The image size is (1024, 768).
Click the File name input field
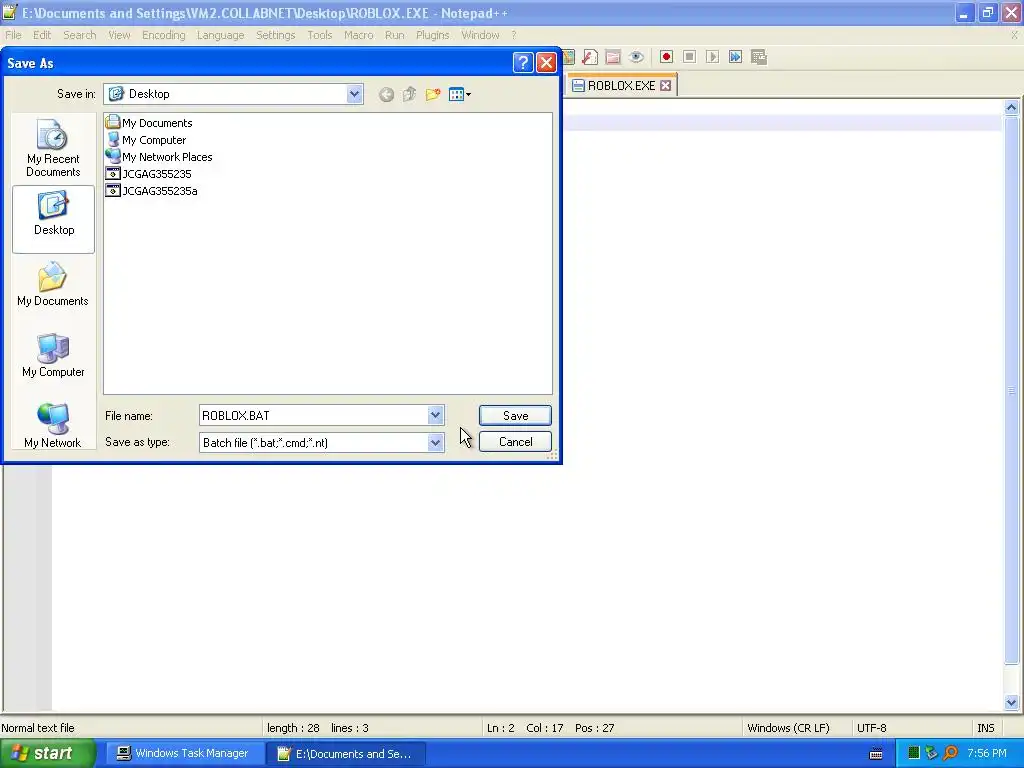pyautogui.click(x=313, y=415)
